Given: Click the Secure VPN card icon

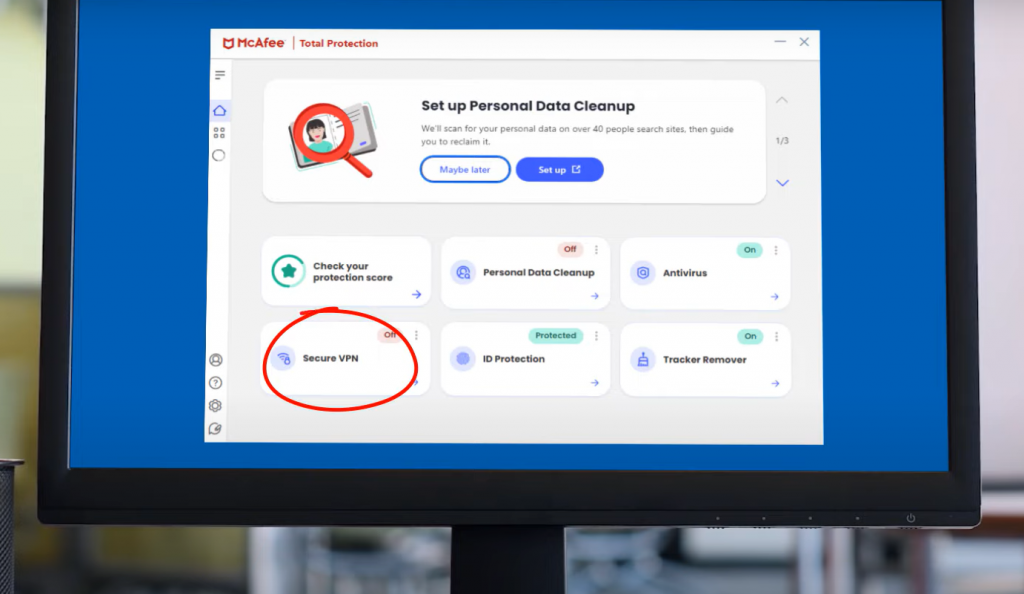Looking at the screenshot, I should click(283, 358).
